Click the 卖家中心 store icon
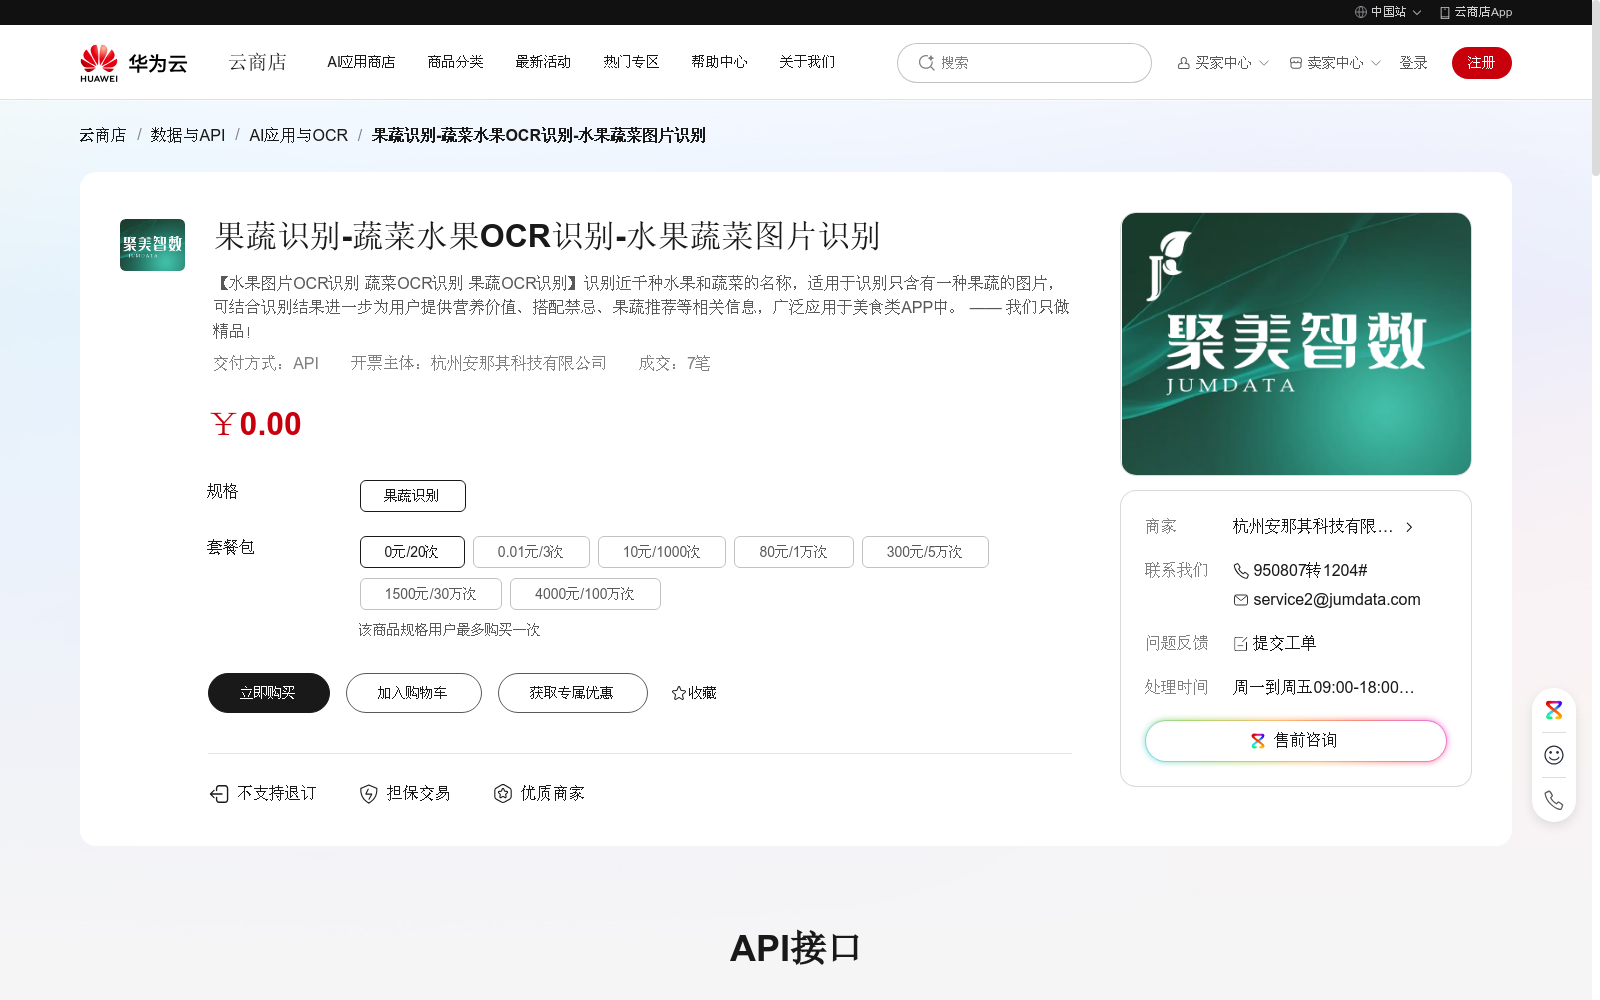Image resolution: width=1600 pixels, height=1000 pixels. (1296, 63)
